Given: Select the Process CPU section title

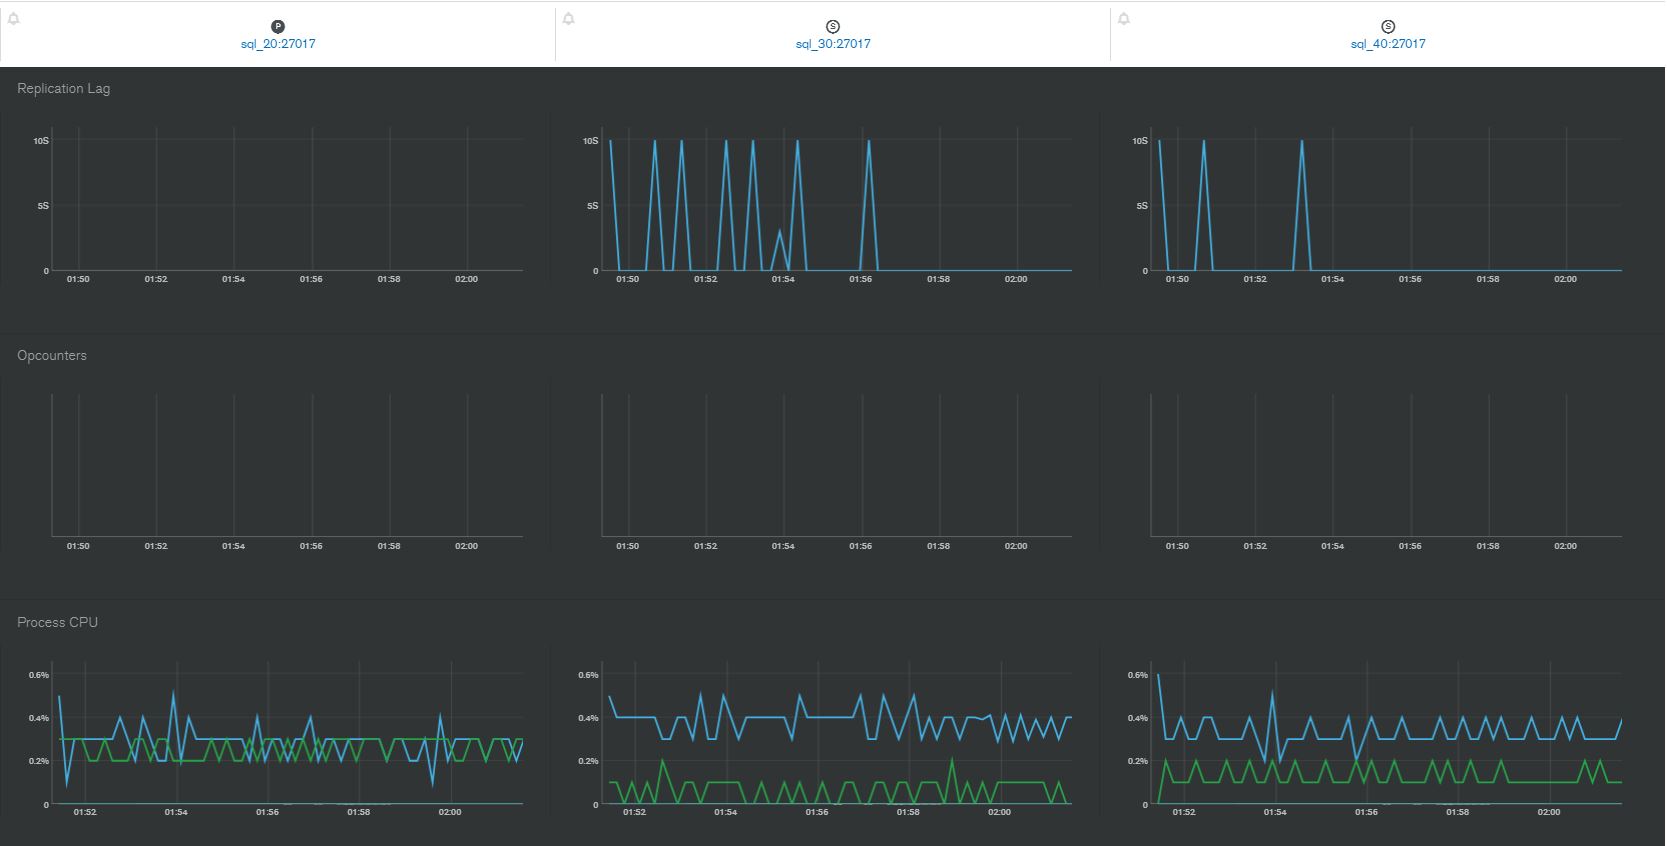Looking at the screenshot, I should click(x=58, y=623).
